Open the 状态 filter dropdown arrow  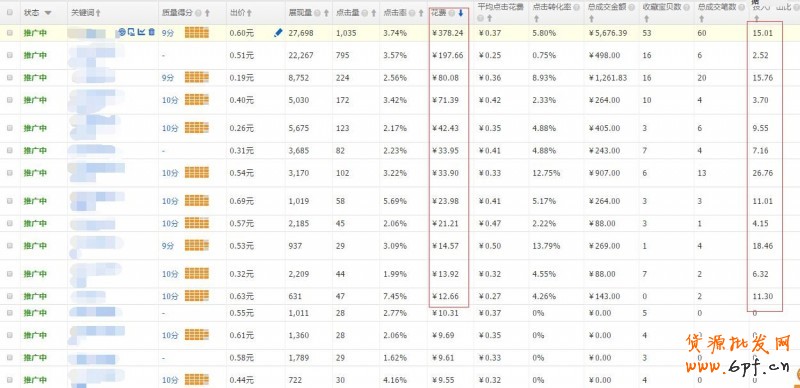click(48, 13)
